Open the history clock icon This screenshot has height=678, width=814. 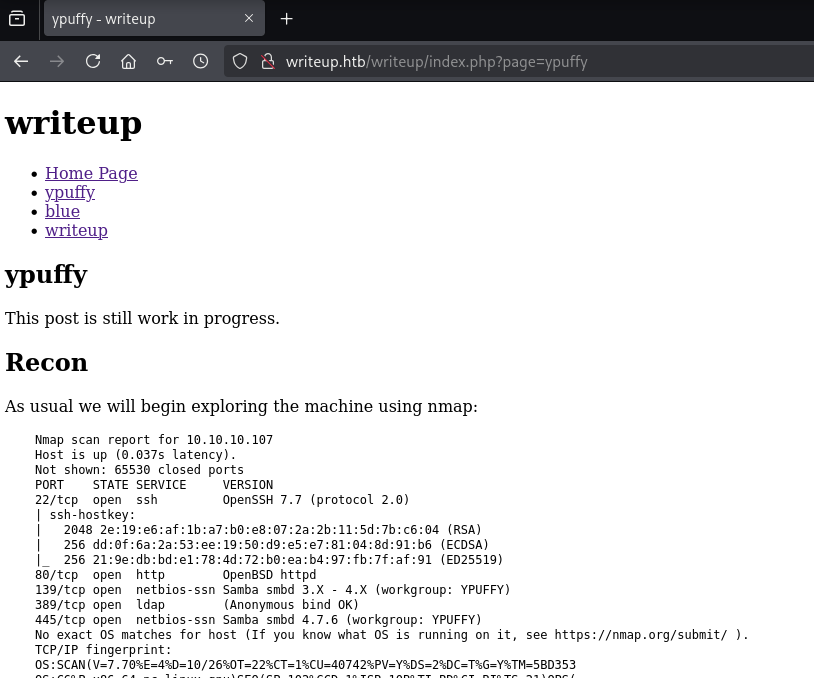point(200,61)
